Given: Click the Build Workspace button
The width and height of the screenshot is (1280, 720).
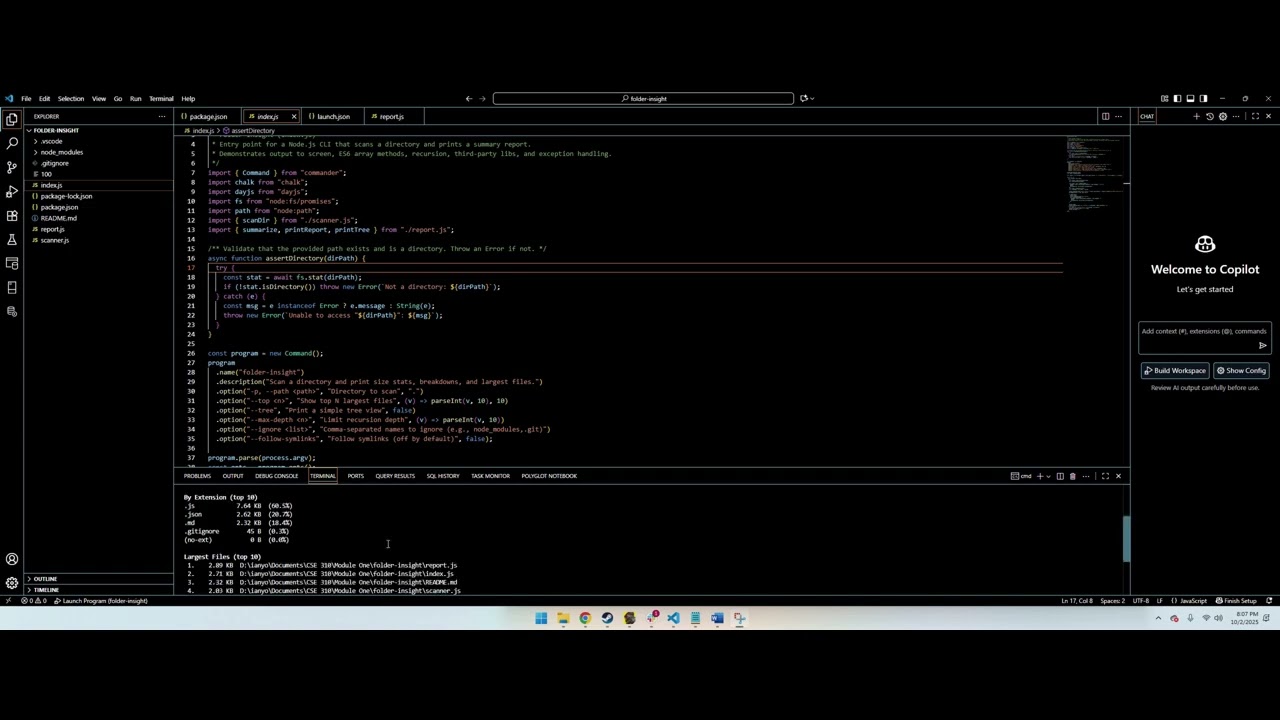Looking at the screenshot, I should pos(1175,370).
